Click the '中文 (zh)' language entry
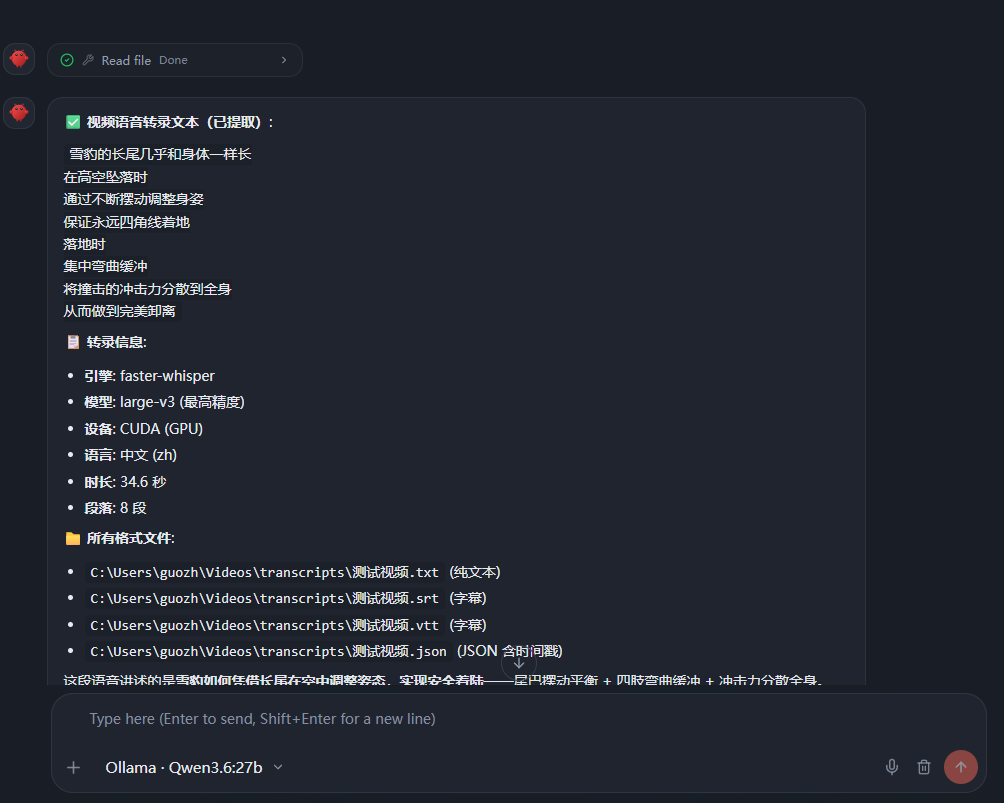 point(149,455)
